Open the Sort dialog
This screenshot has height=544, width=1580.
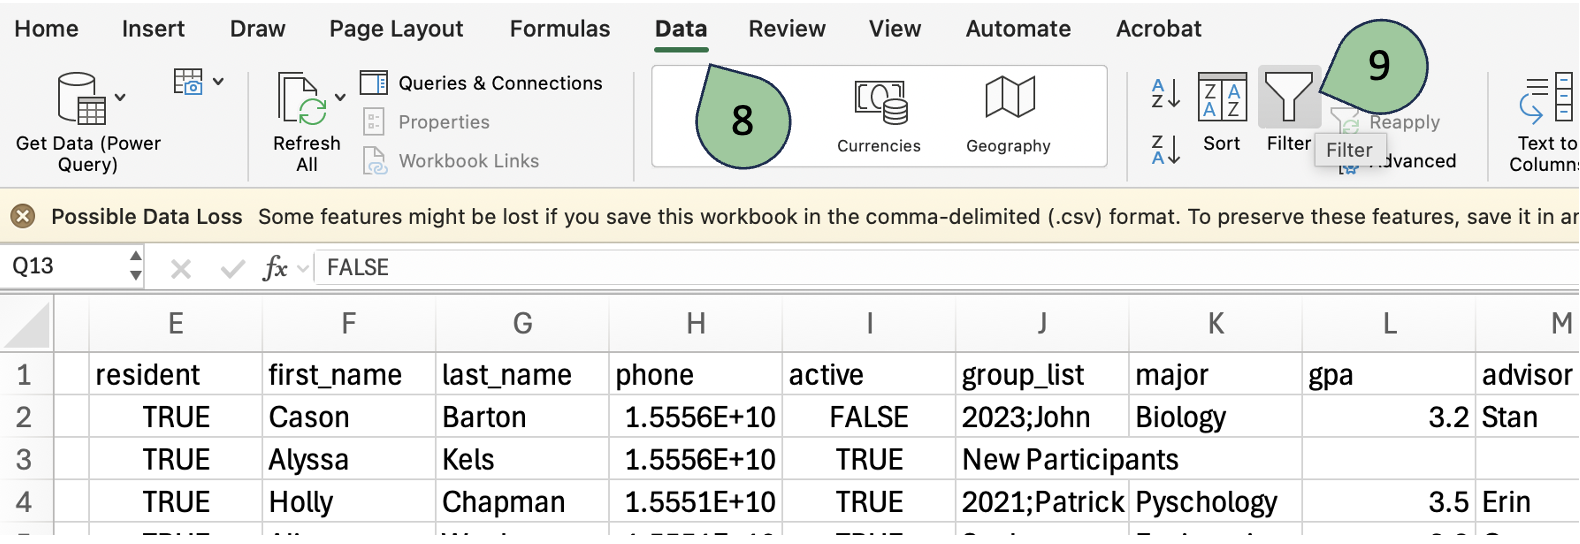[x=1221, y=113]
